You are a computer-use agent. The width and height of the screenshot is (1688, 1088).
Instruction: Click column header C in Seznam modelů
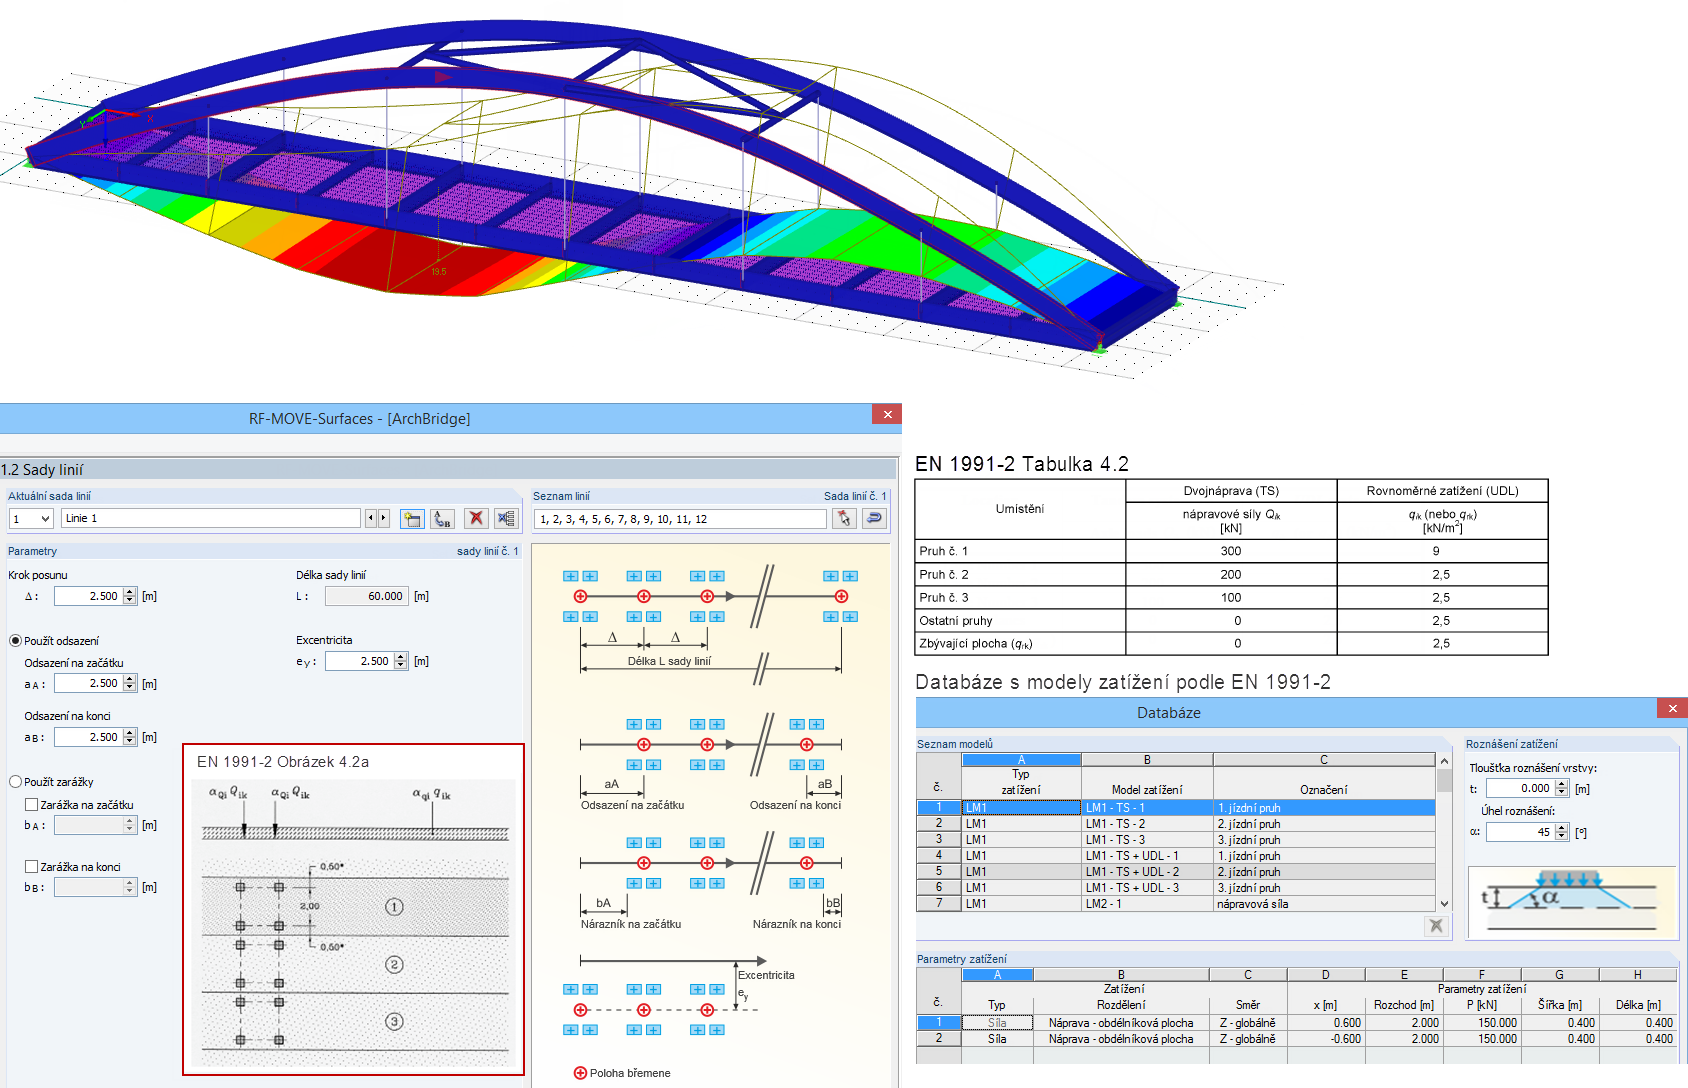1324,760
